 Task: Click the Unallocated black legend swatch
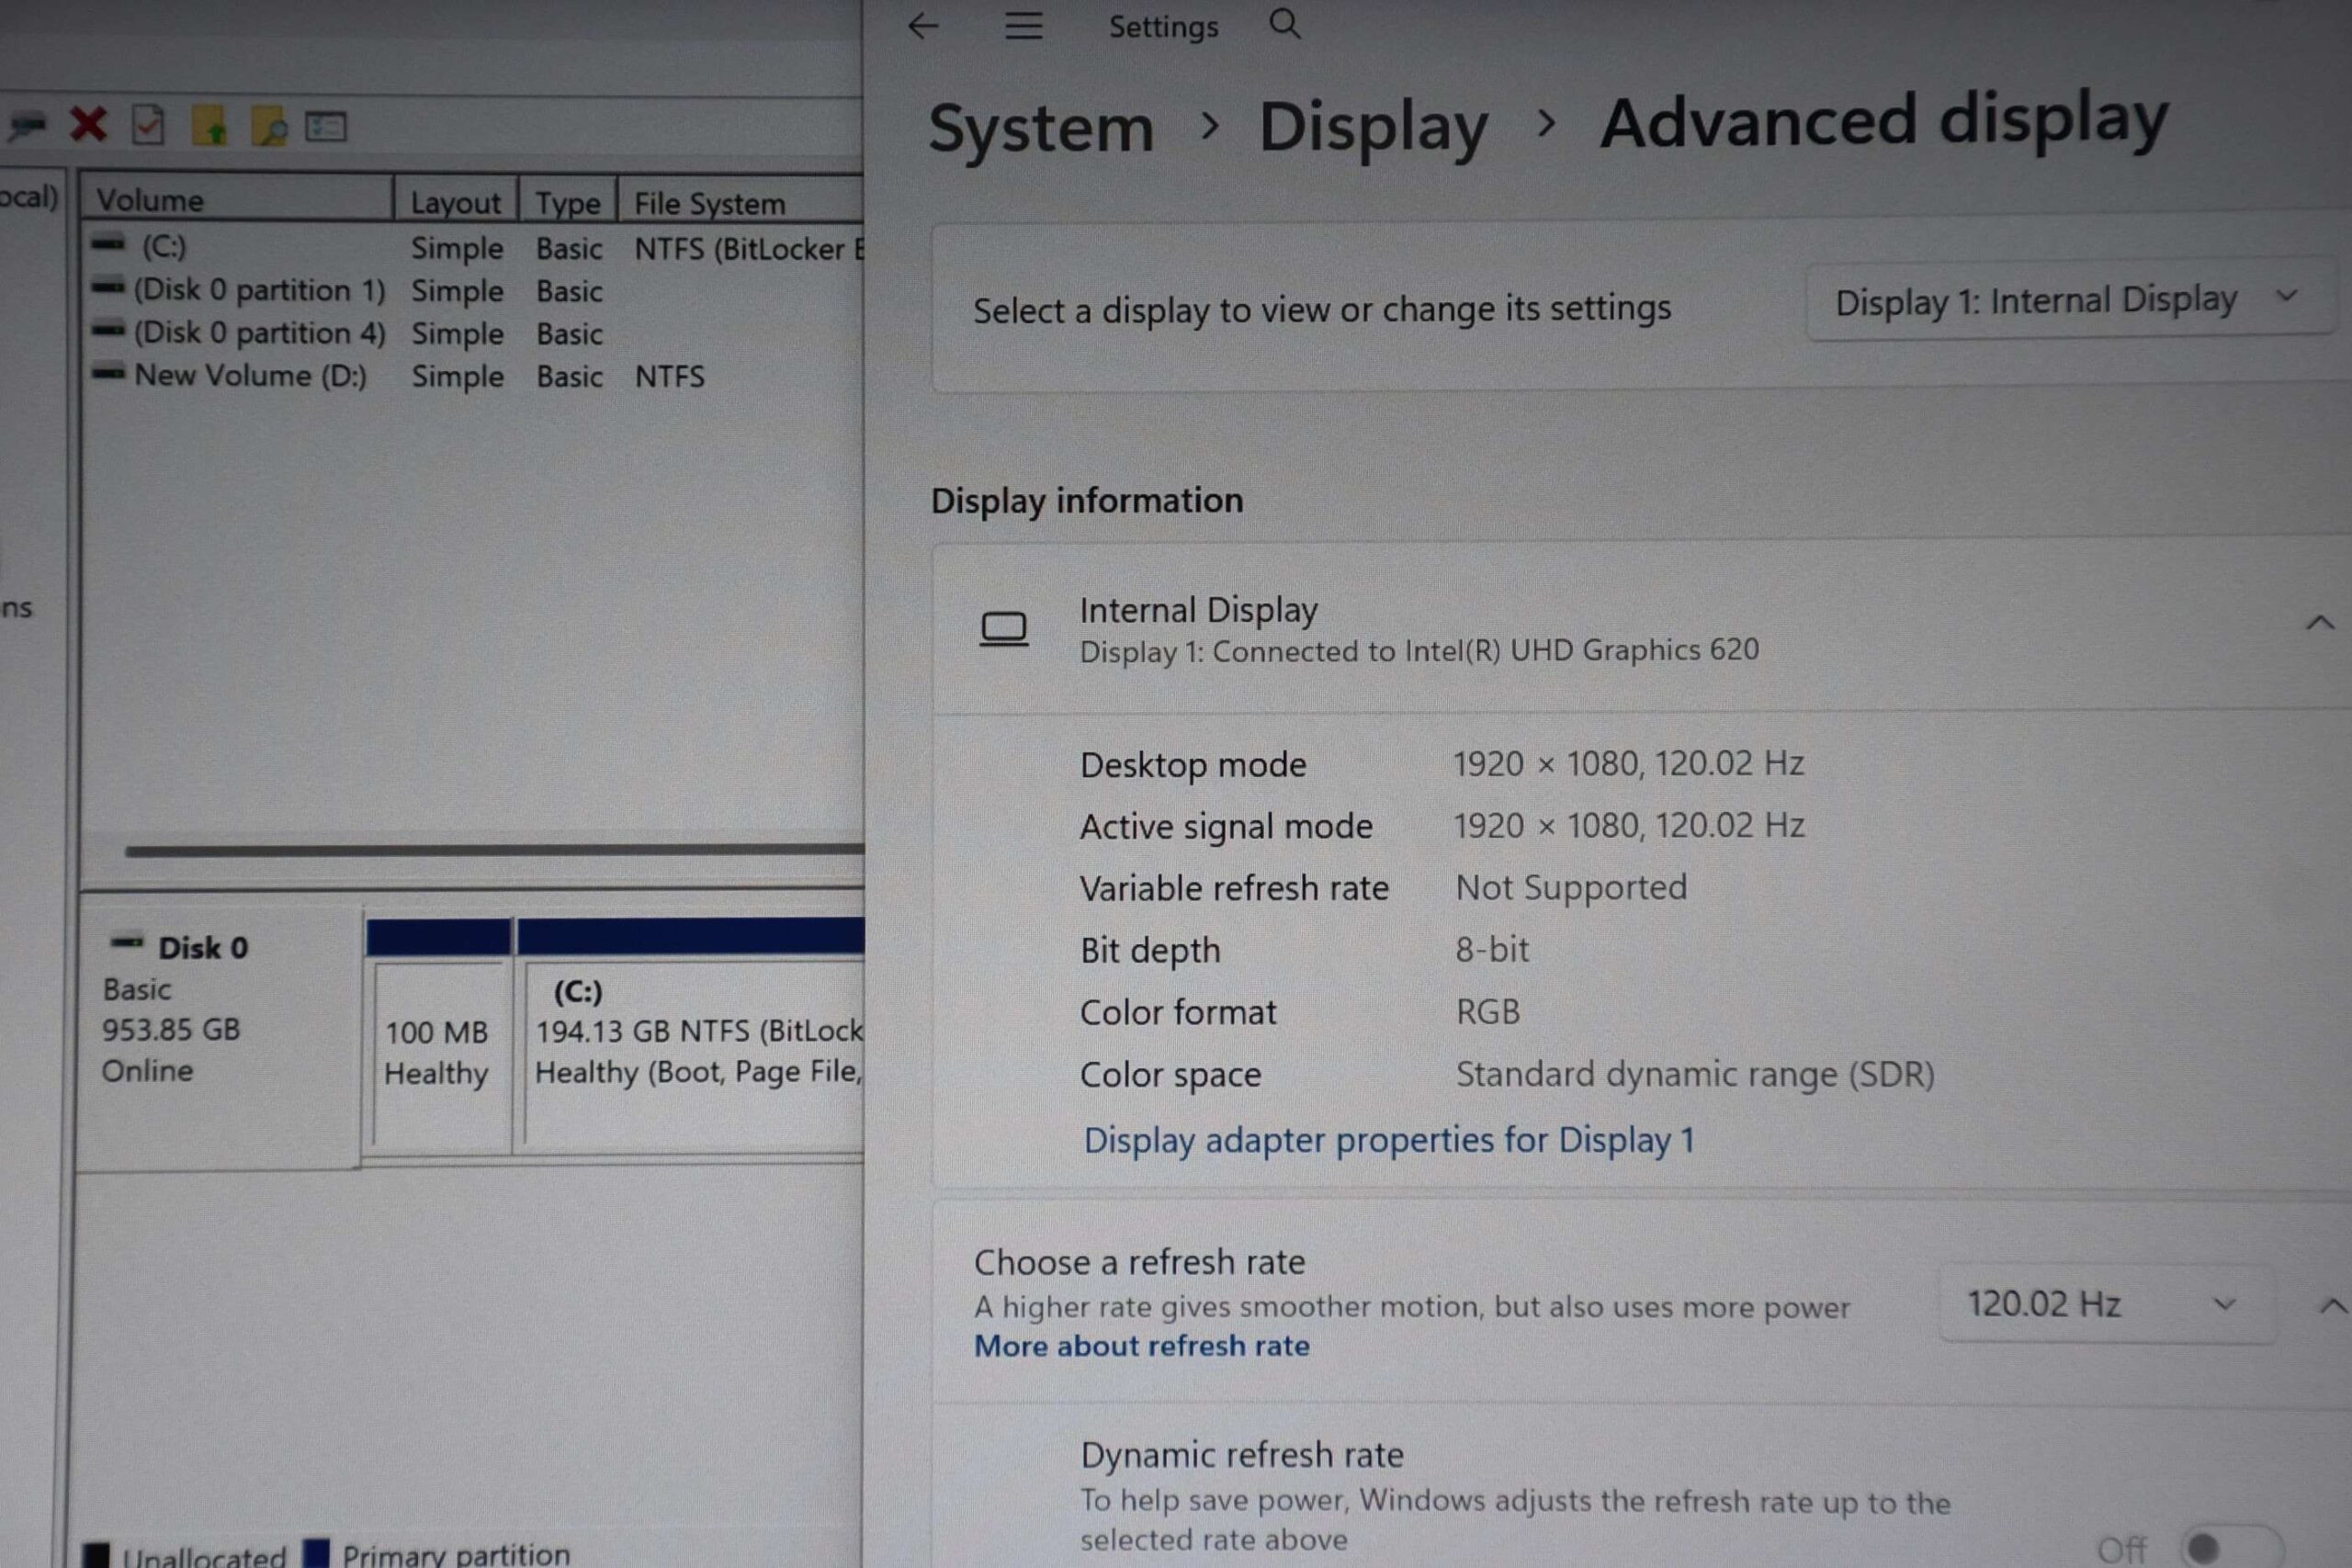[96, 1555]
